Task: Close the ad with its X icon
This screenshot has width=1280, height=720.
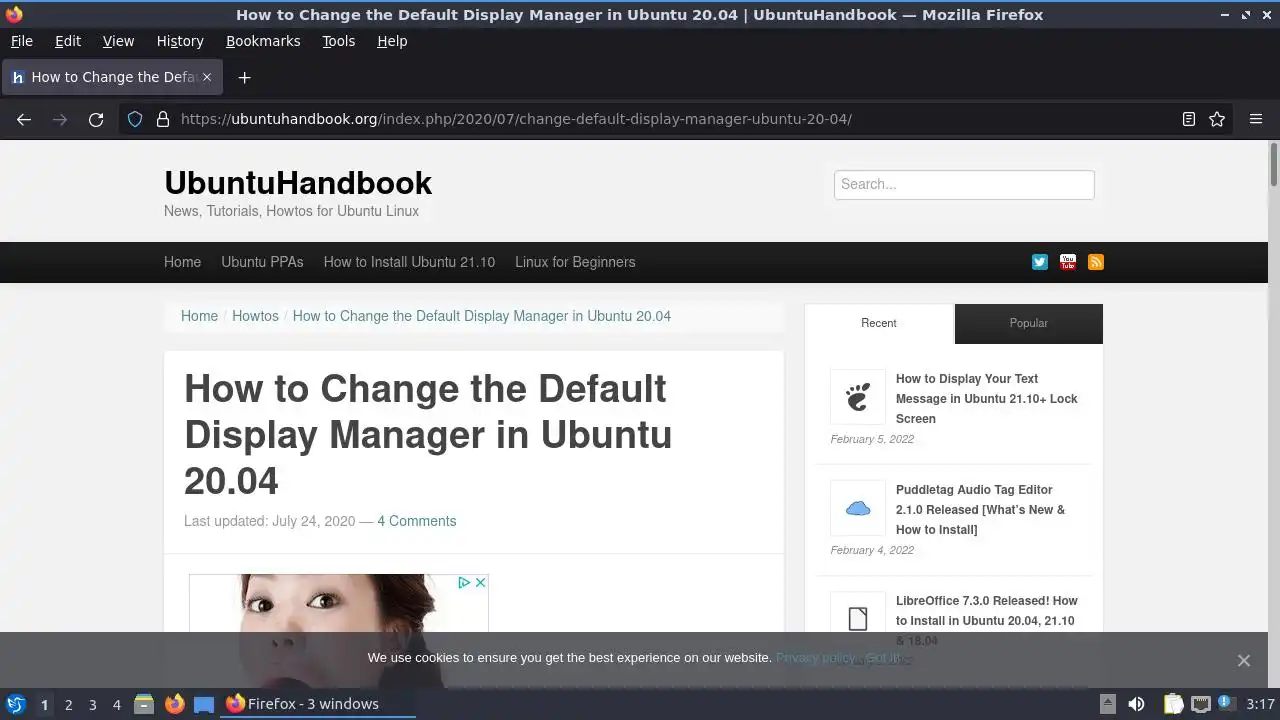Action: [480, 582]
